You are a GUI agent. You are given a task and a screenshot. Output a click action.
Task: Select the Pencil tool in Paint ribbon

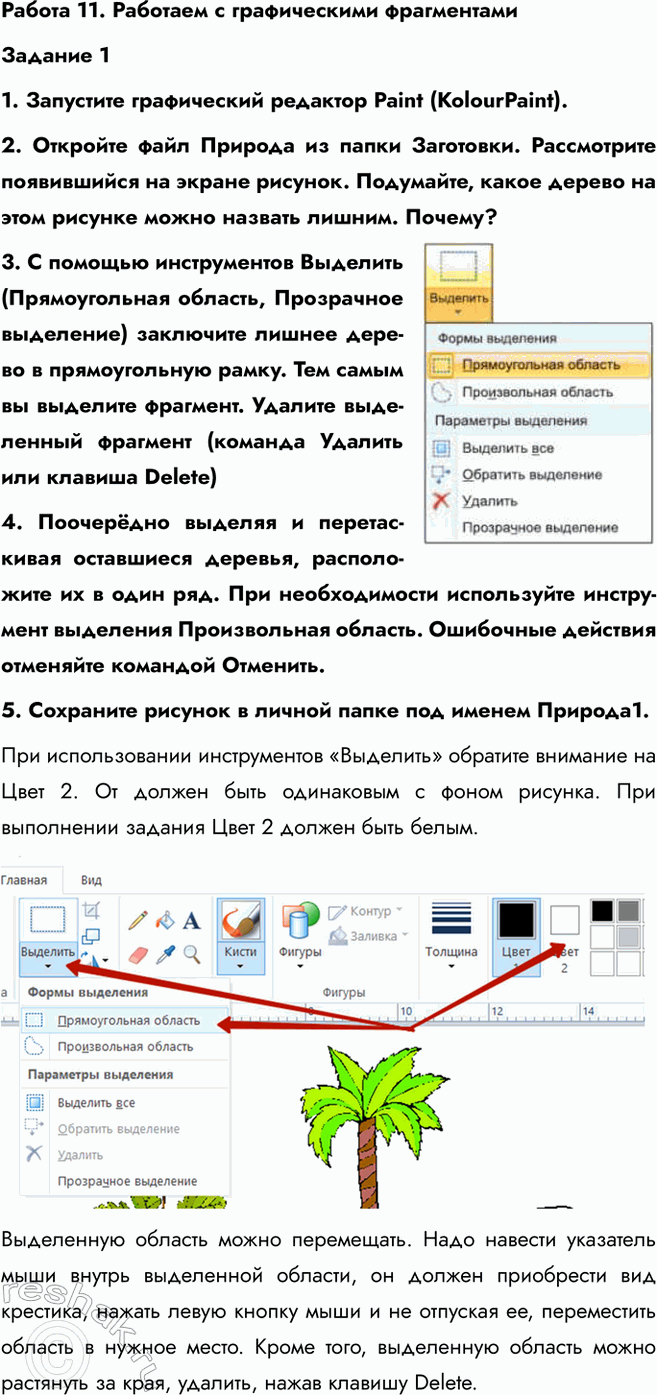pyautogui.click(x=138, y=918)
